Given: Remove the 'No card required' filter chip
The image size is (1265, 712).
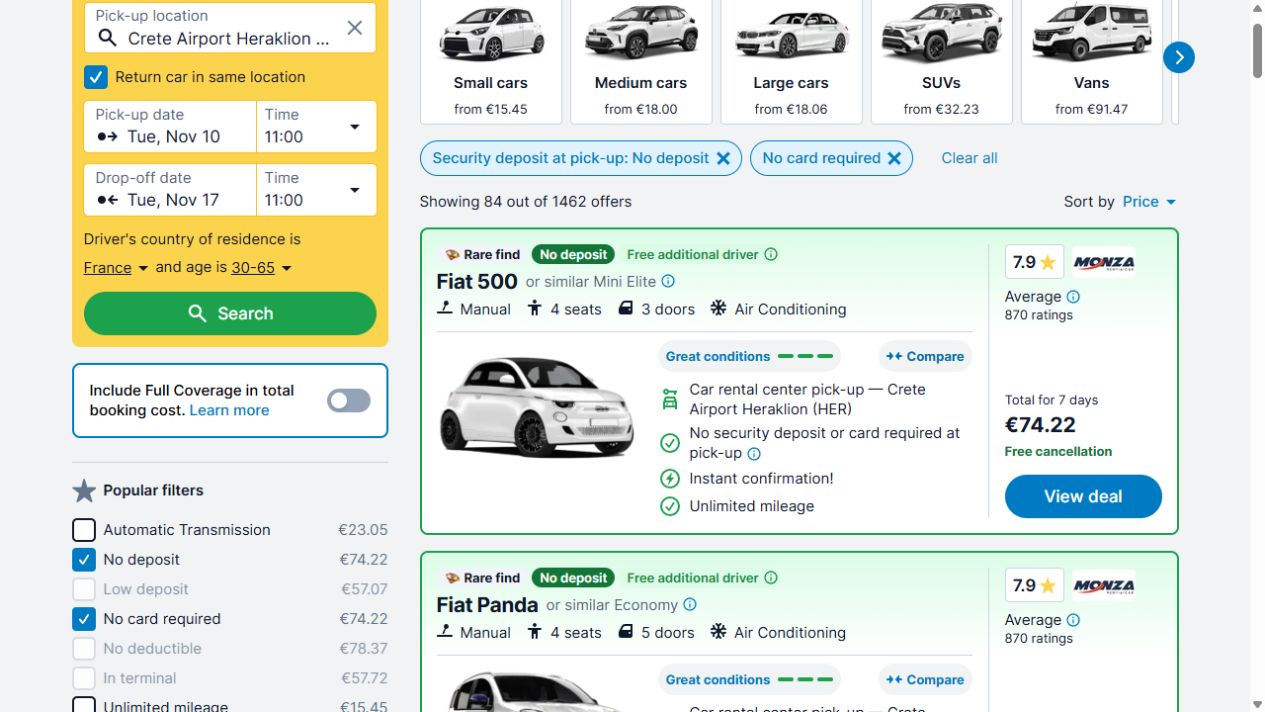Looking at the screenshot, I should click(x=894, y=158).
